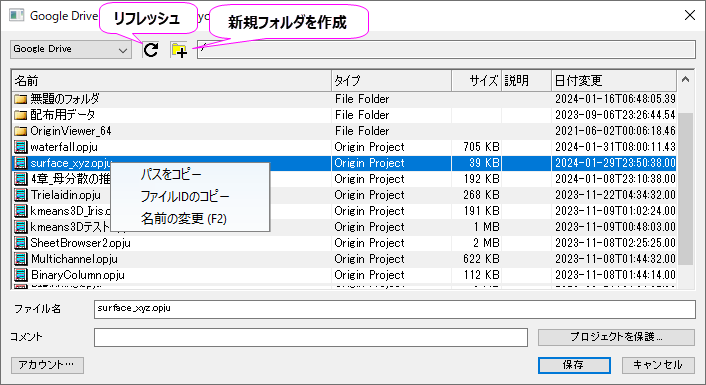This screenshot has height=385, width=706.
Task: Select the 配布用データ folder icon
Action: tap(21, 115)
